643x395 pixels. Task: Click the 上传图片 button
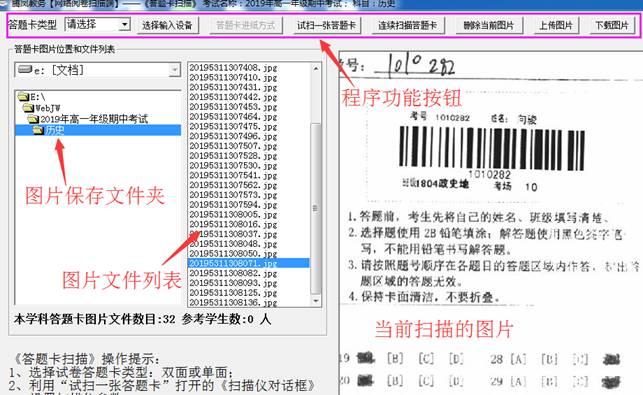pyautogui.click(x=556, y=25)
